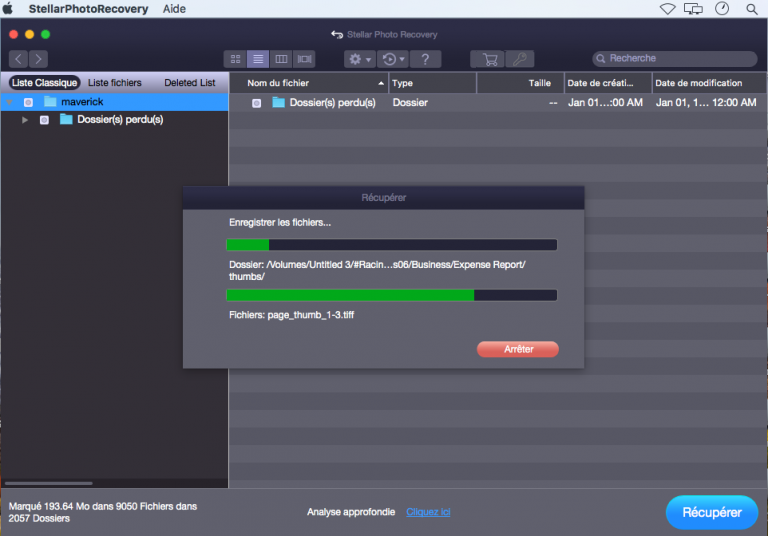Switch to list view mode
768x536 pixels.
(x=258, y=59)
